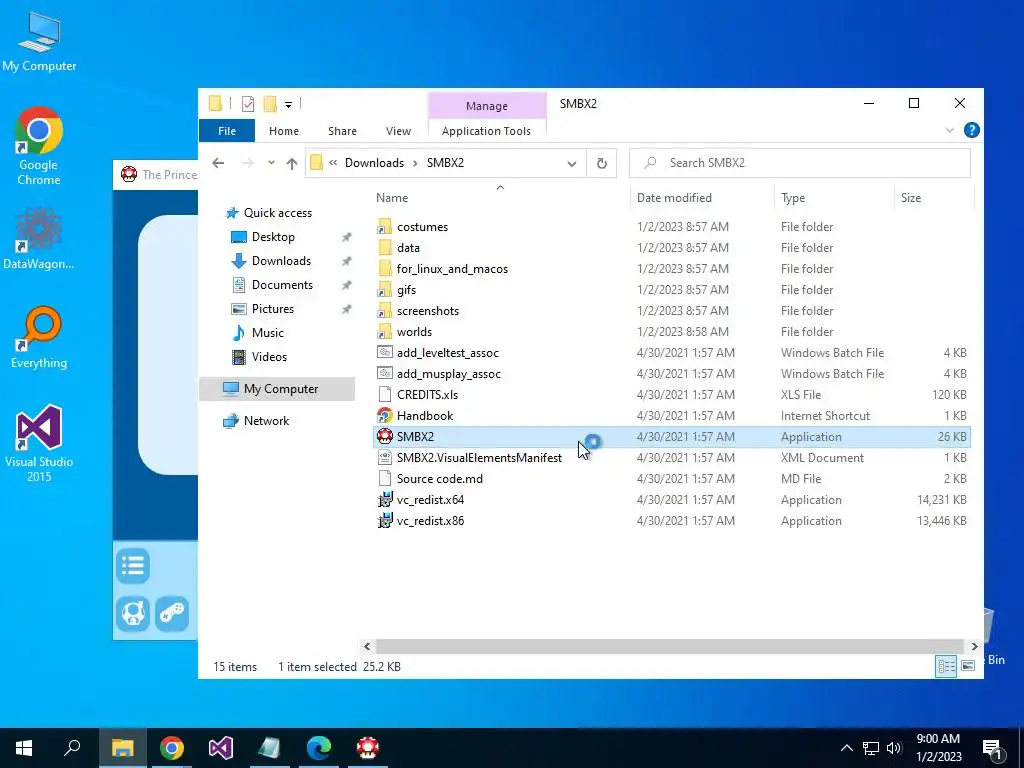The image size is (1024, 768).
Task: Open Everything desktop shortcut
Action: (39, 338)
